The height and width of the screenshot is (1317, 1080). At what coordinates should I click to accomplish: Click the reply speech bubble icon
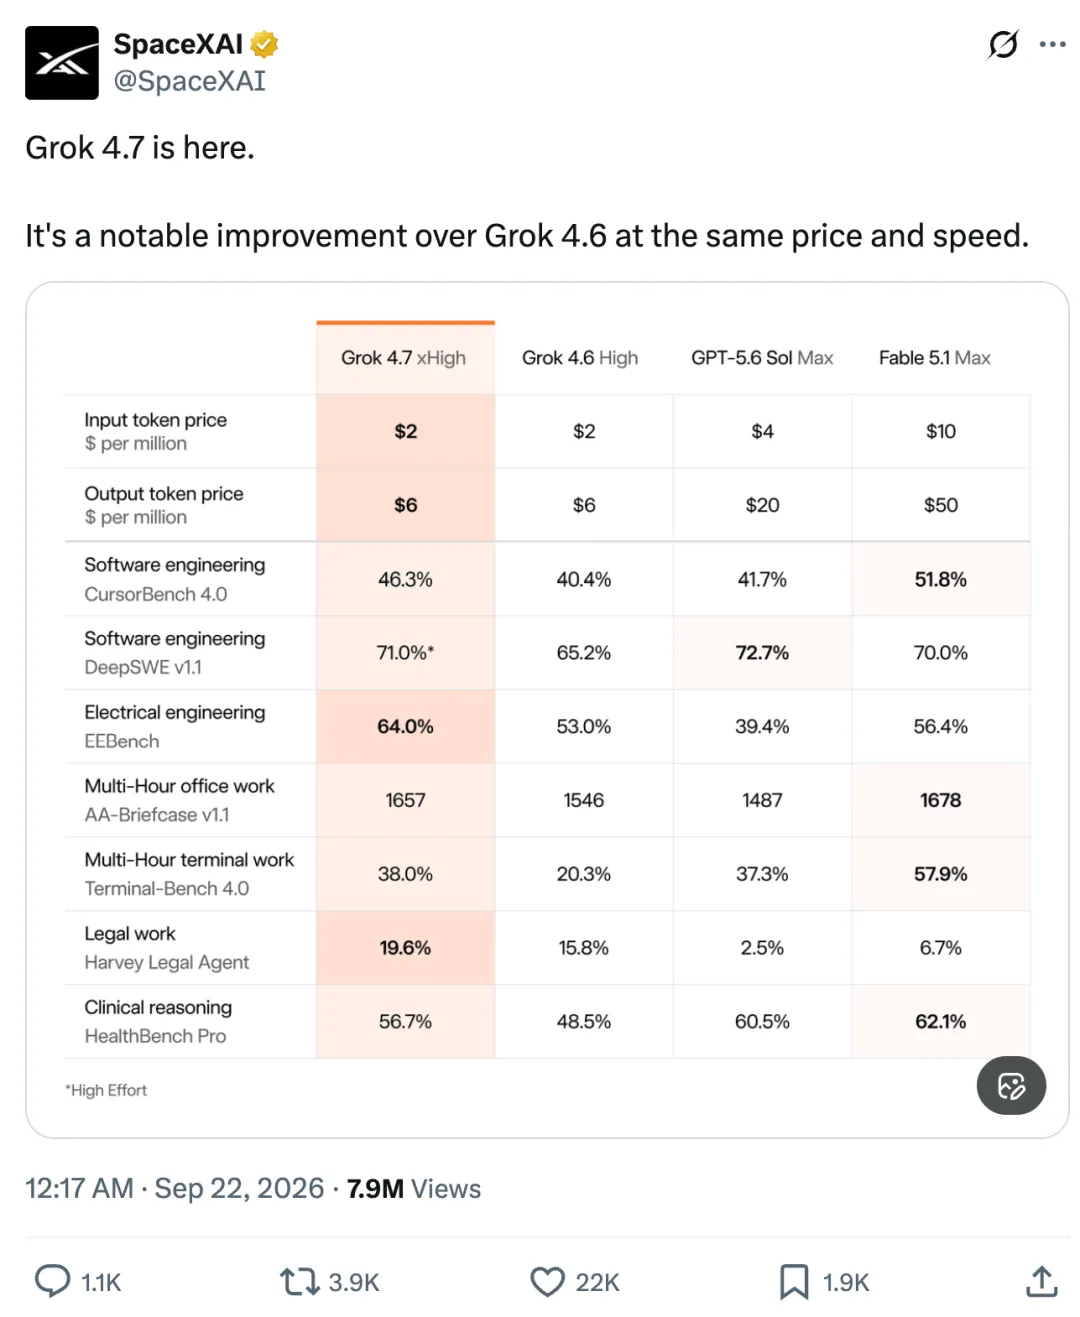52,1281
